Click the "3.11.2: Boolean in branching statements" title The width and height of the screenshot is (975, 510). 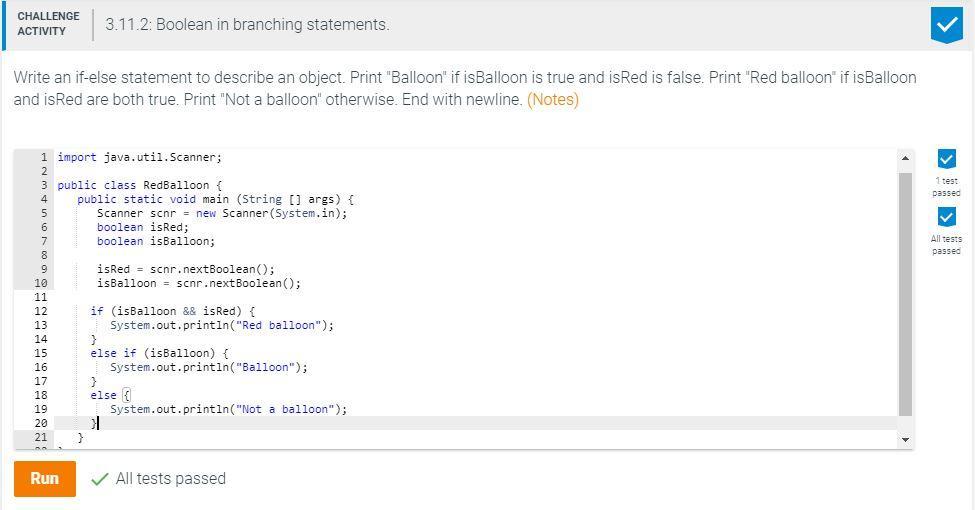[x=247, y=25]
